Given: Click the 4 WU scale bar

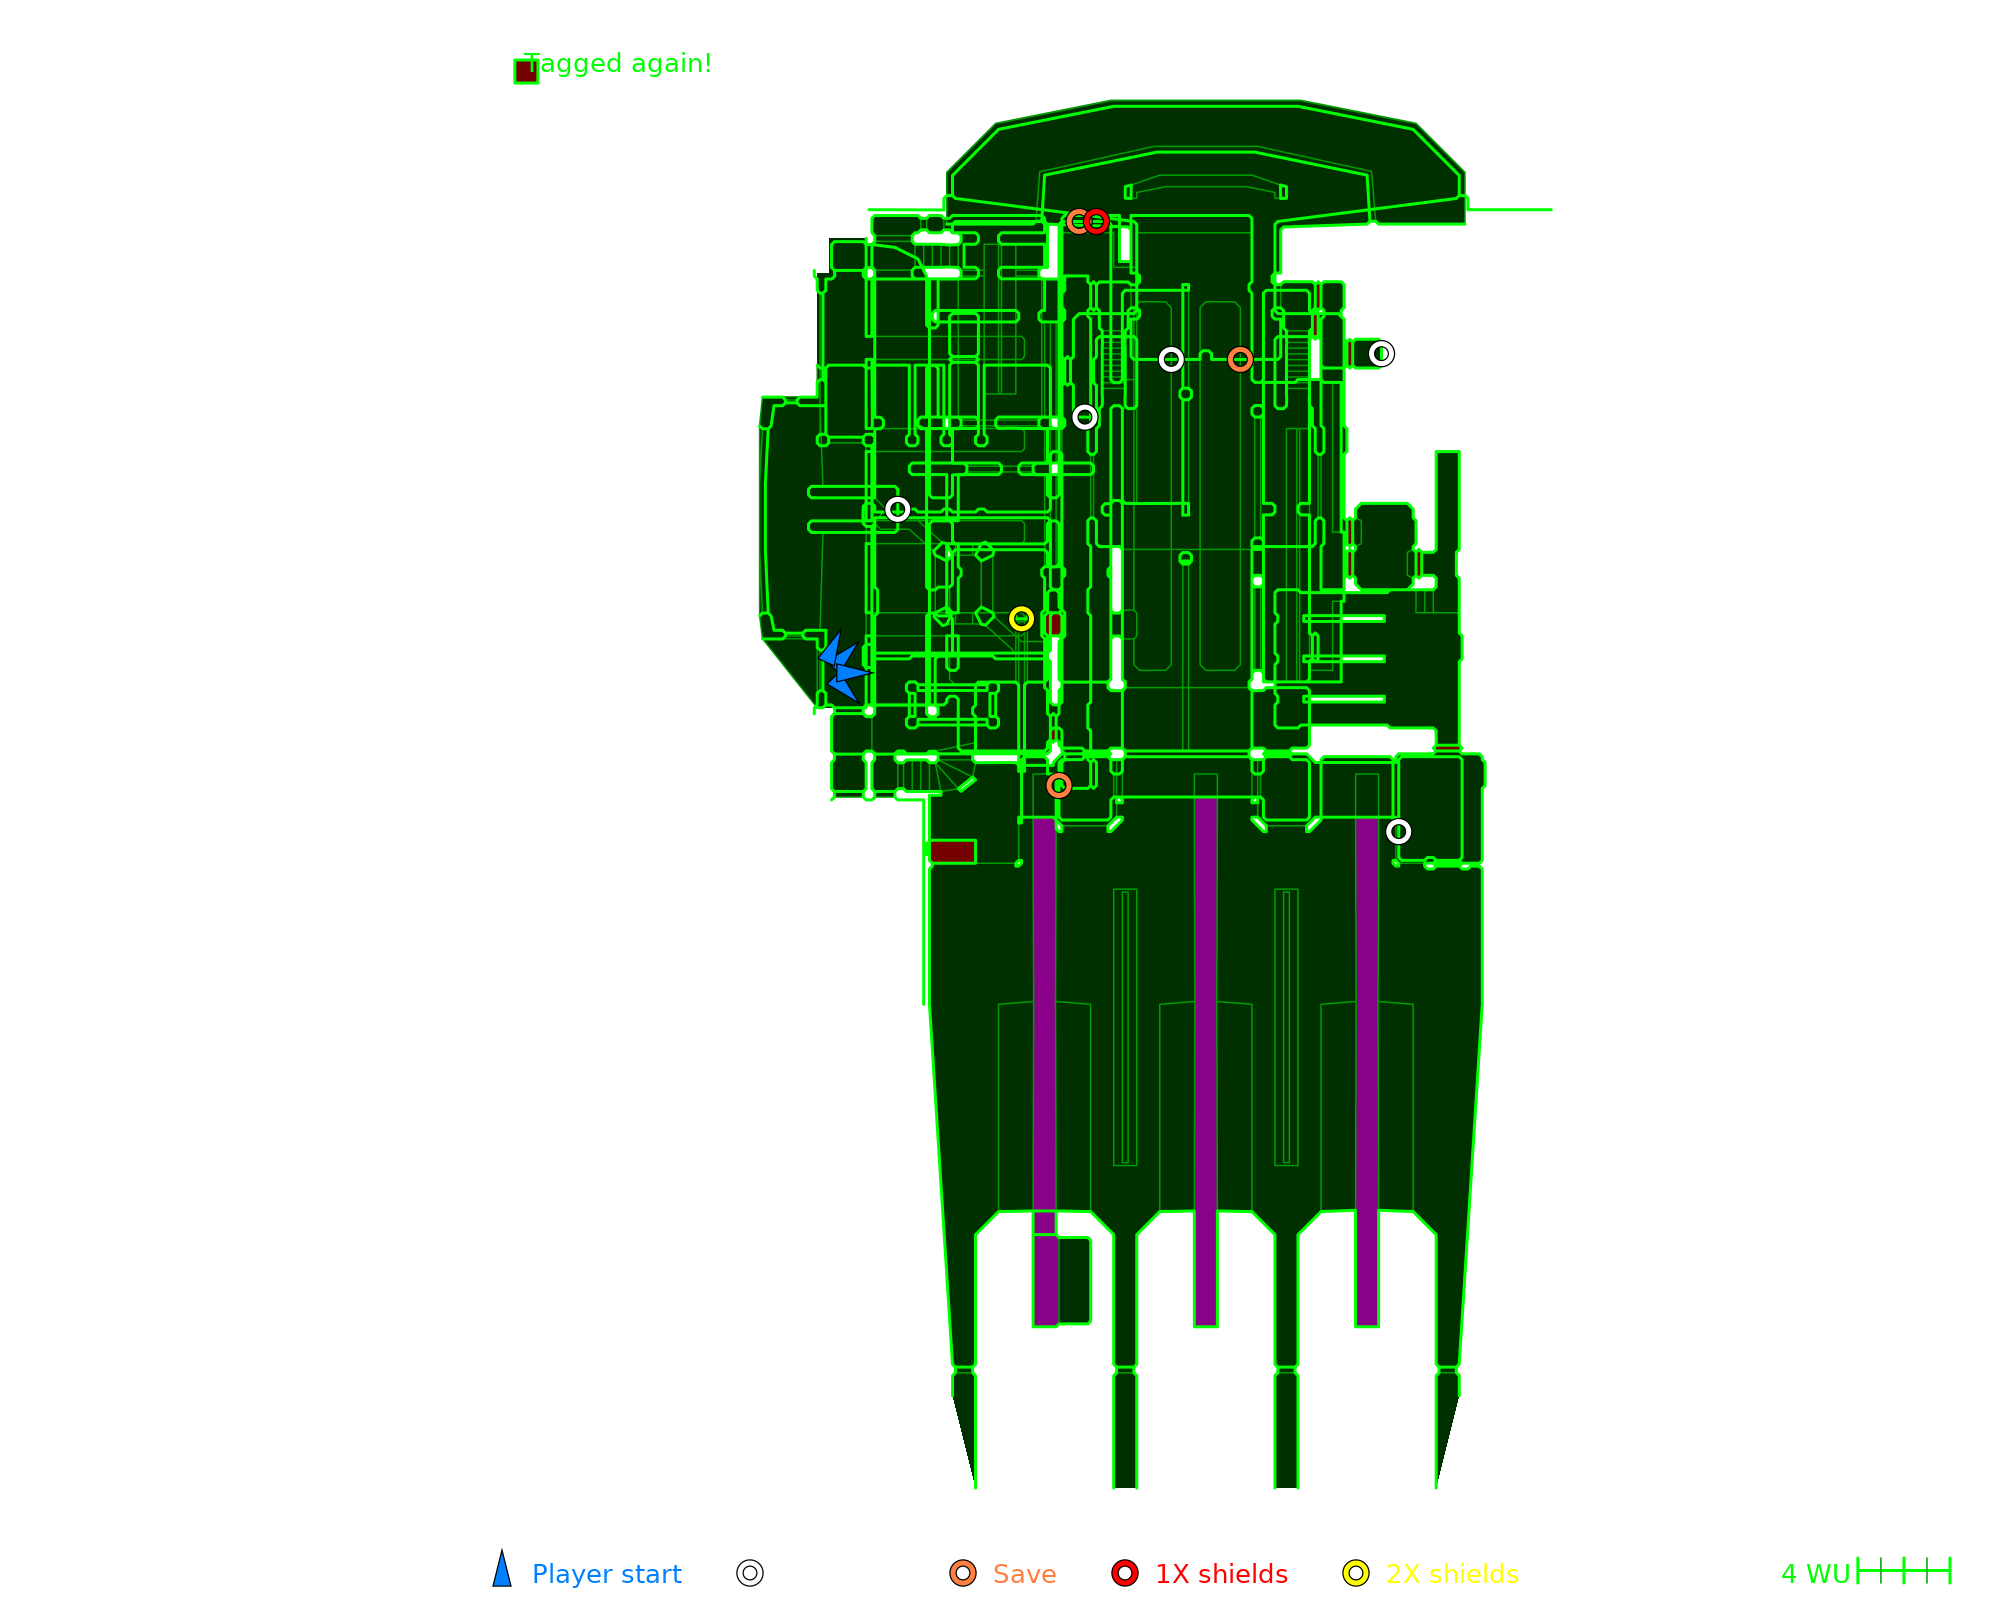Looking at the screenshot, I should [x=1903, y=1571].
